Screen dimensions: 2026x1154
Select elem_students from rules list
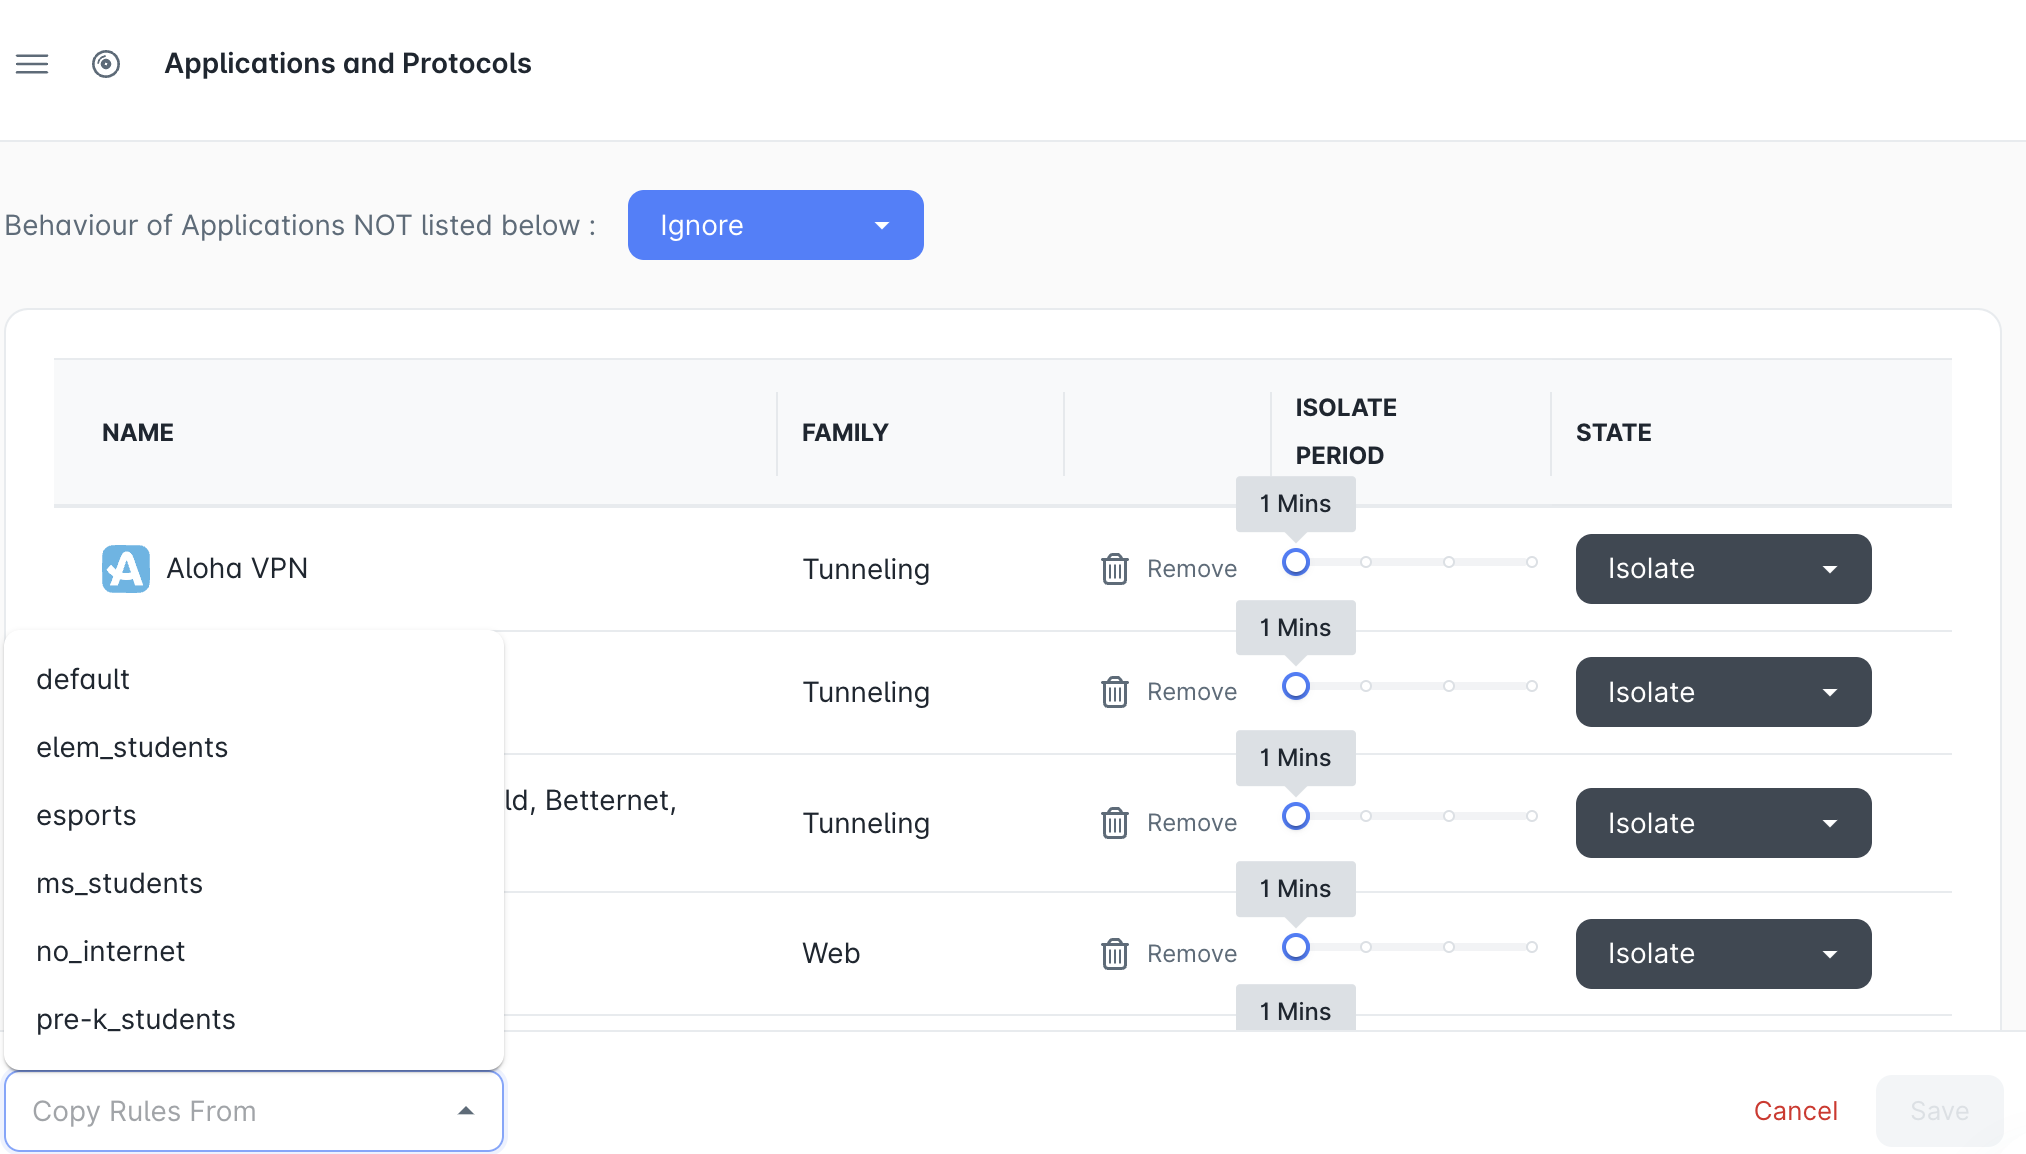click(254, 748)
